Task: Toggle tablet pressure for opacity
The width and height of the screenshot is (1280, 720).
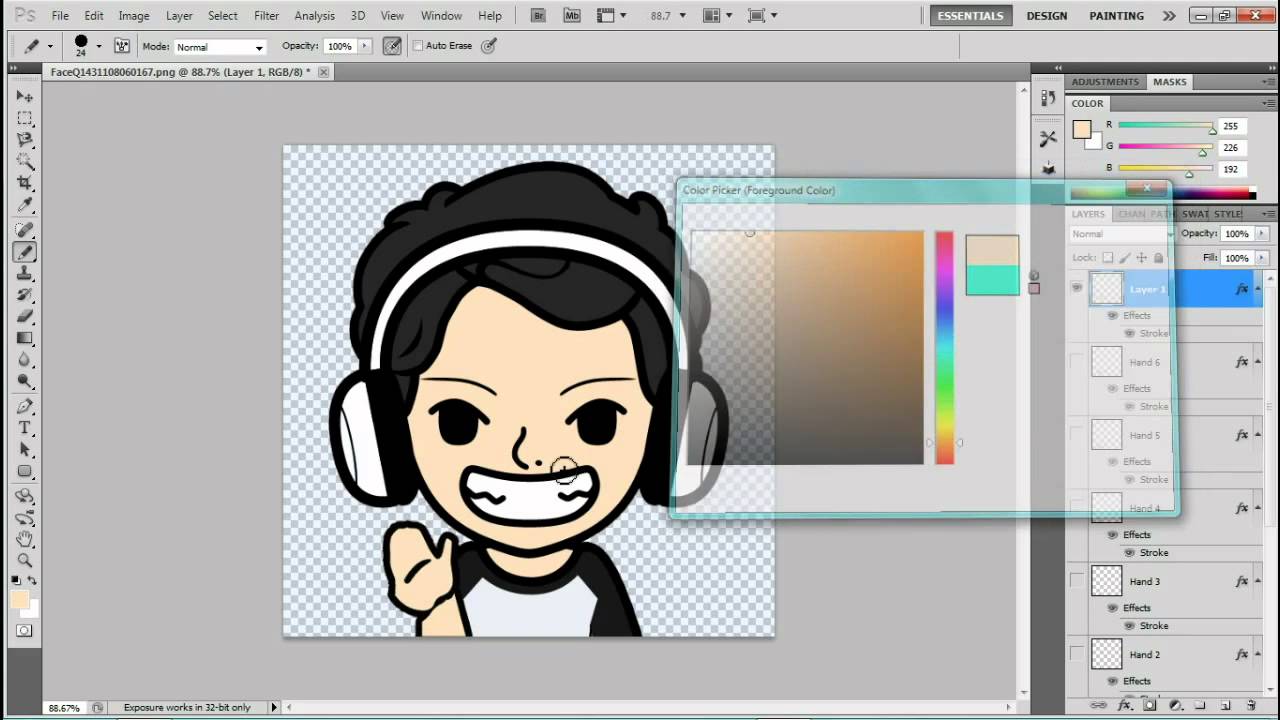Action: coord(392,46)
